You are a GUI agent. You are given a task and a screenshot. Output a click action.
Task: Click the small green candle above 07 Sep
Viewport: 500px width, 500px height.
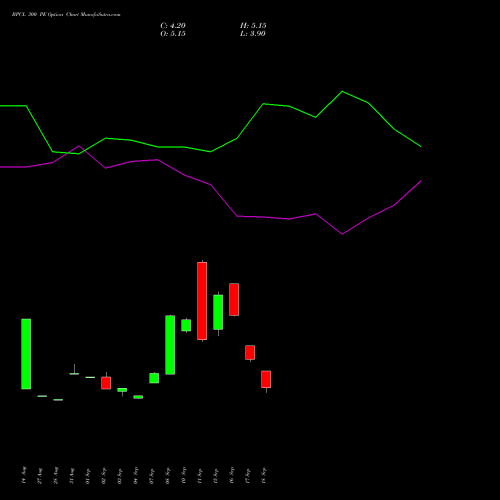(x=154, y=378)
